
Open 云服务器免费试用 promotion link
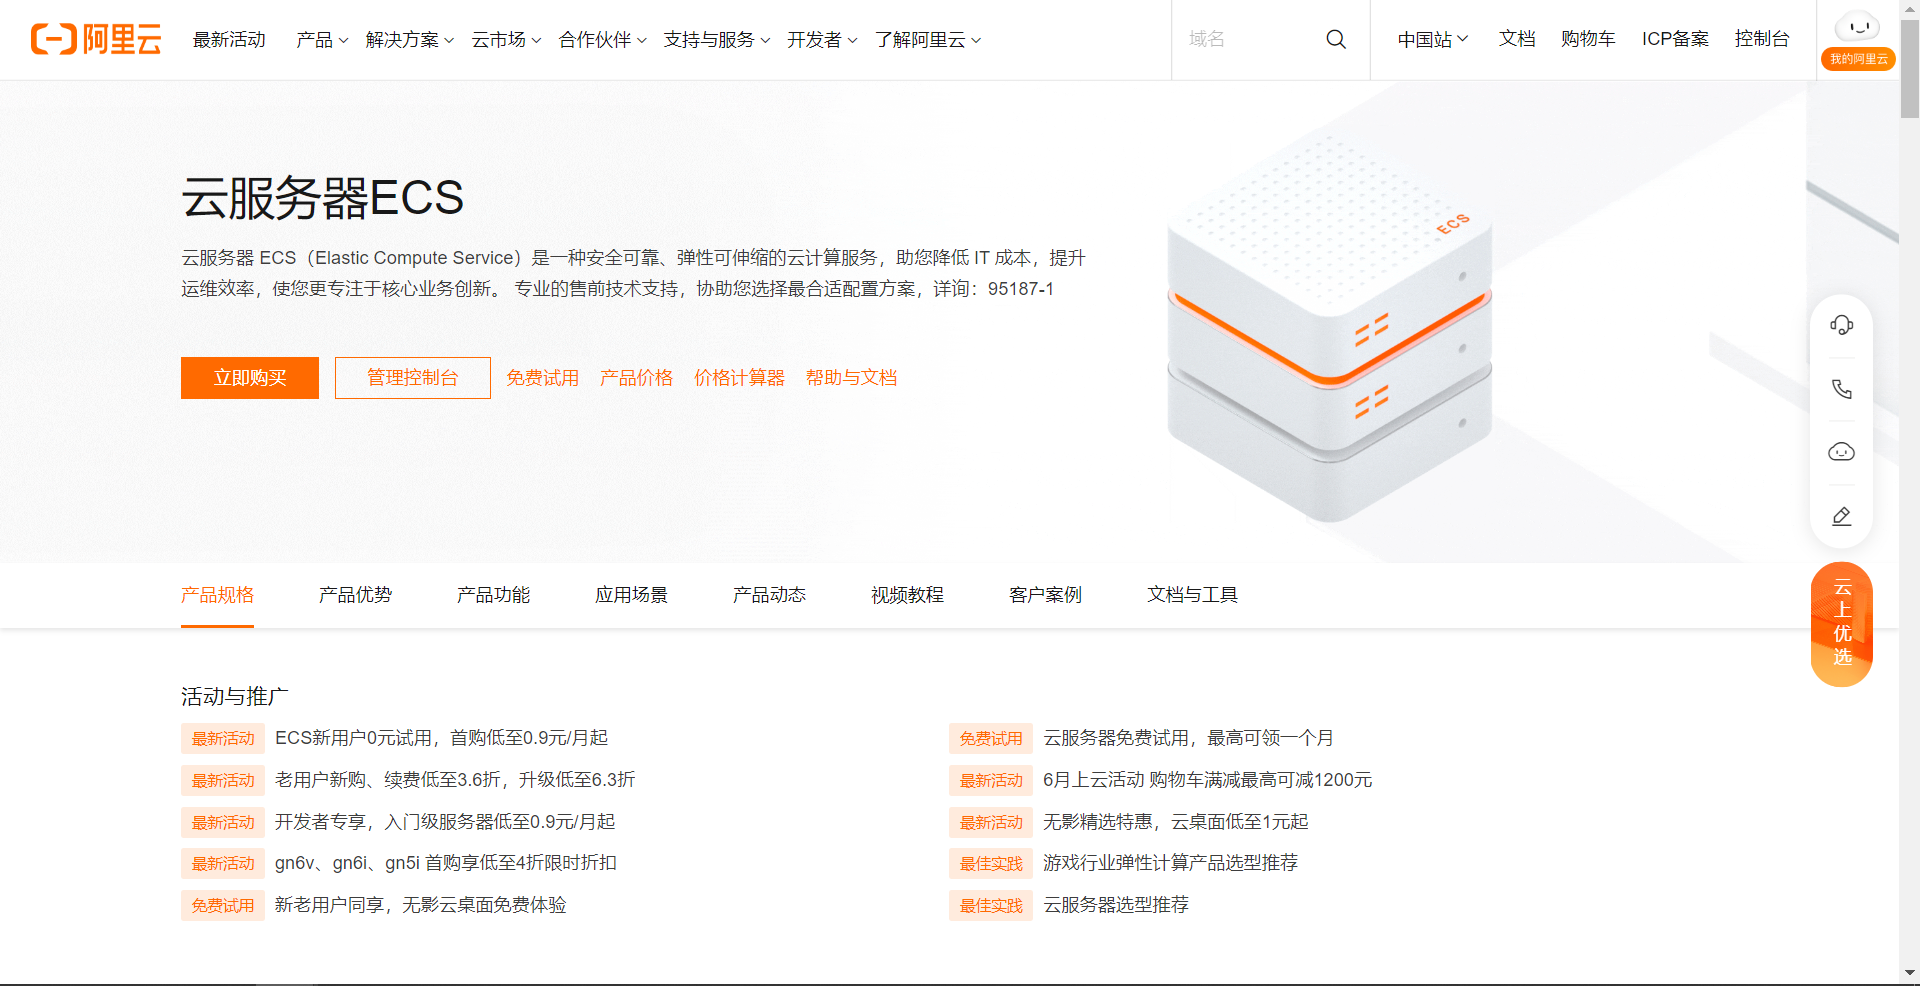(x=1188, y=738)
